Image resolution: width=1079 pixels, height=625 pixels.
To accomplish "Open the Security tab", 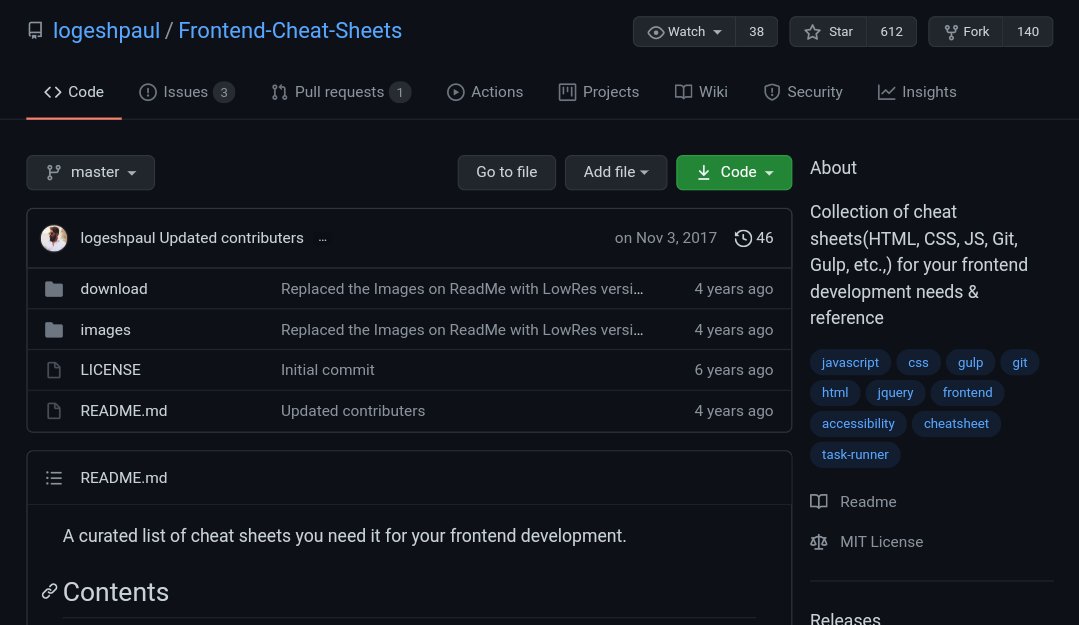I will tap(802, 92).
